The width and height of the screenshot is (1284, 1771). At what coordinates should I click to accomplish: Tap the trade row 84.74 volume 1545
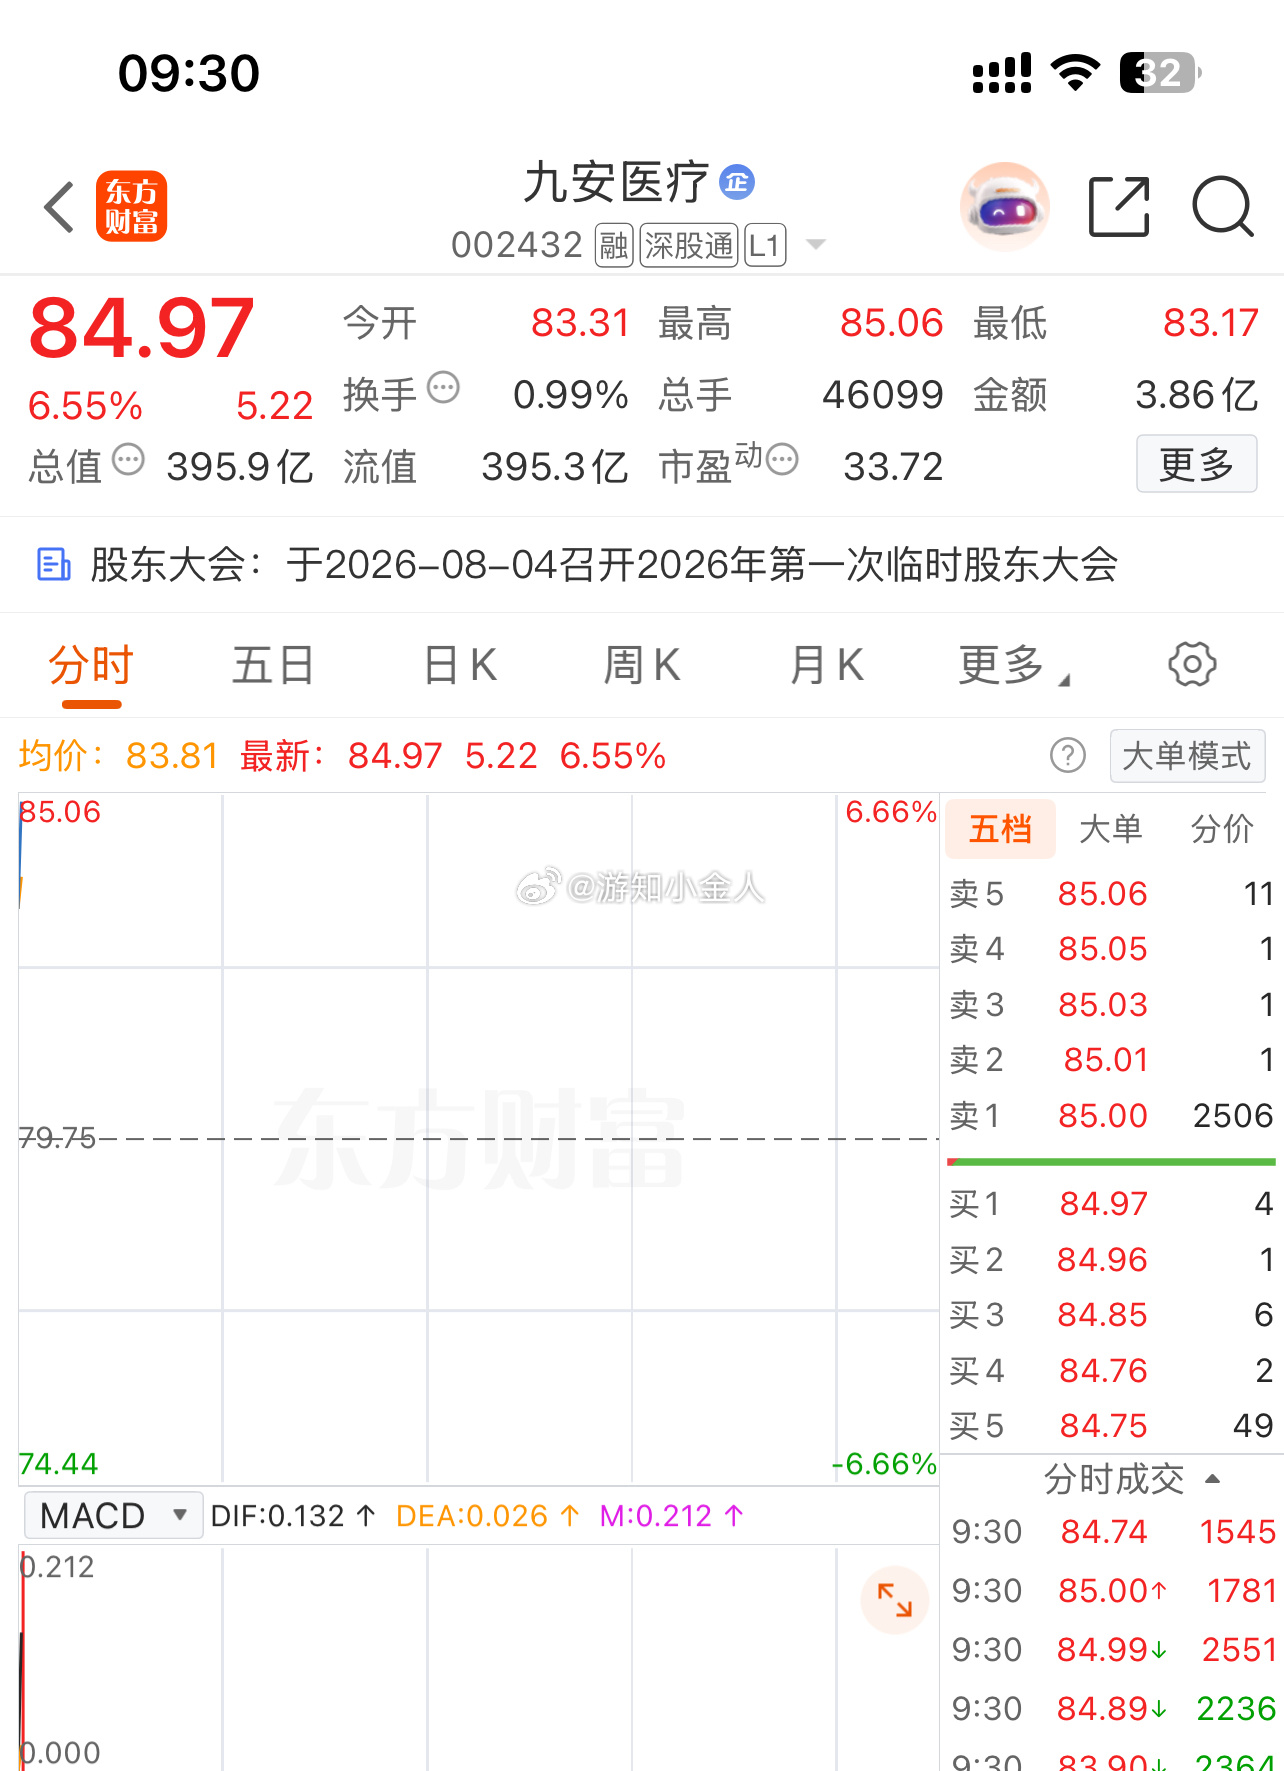coord(1113,1532)
